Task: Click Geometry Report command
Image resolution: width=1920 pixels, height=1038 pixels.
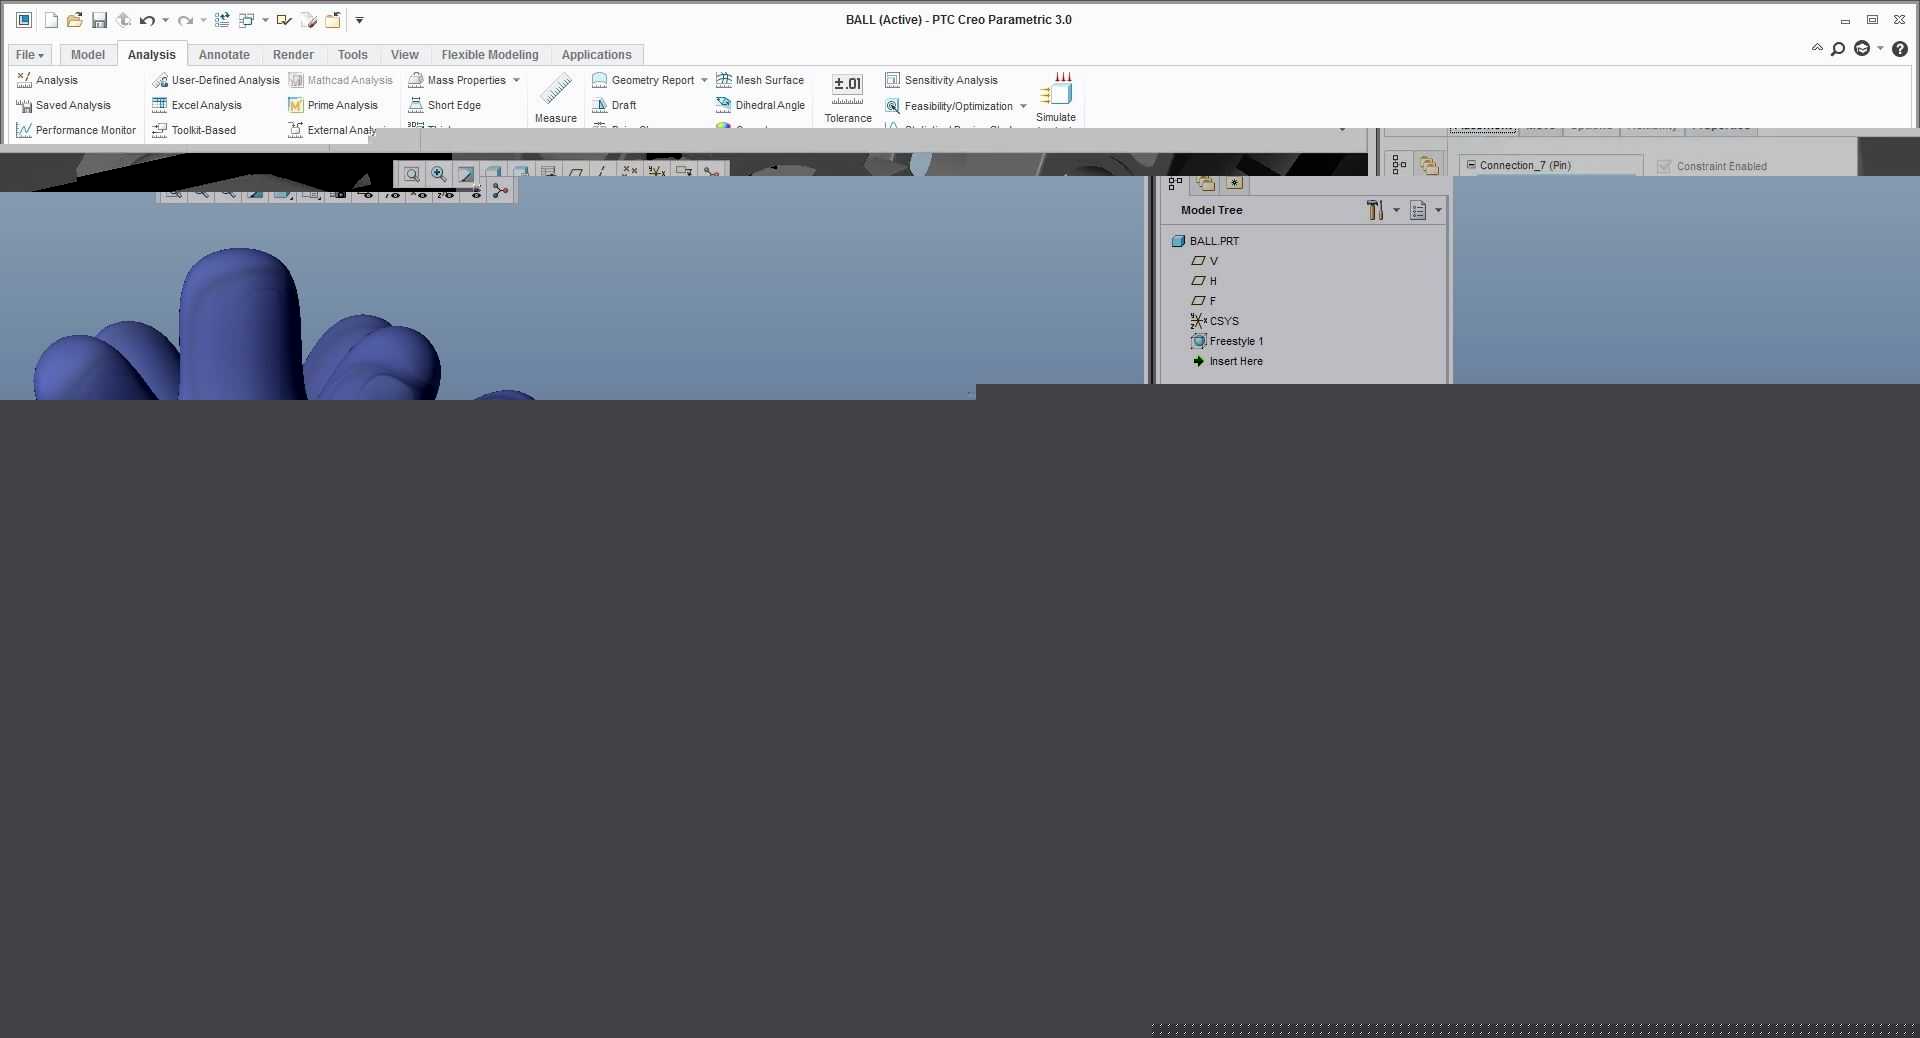Action: coord(643,80)
